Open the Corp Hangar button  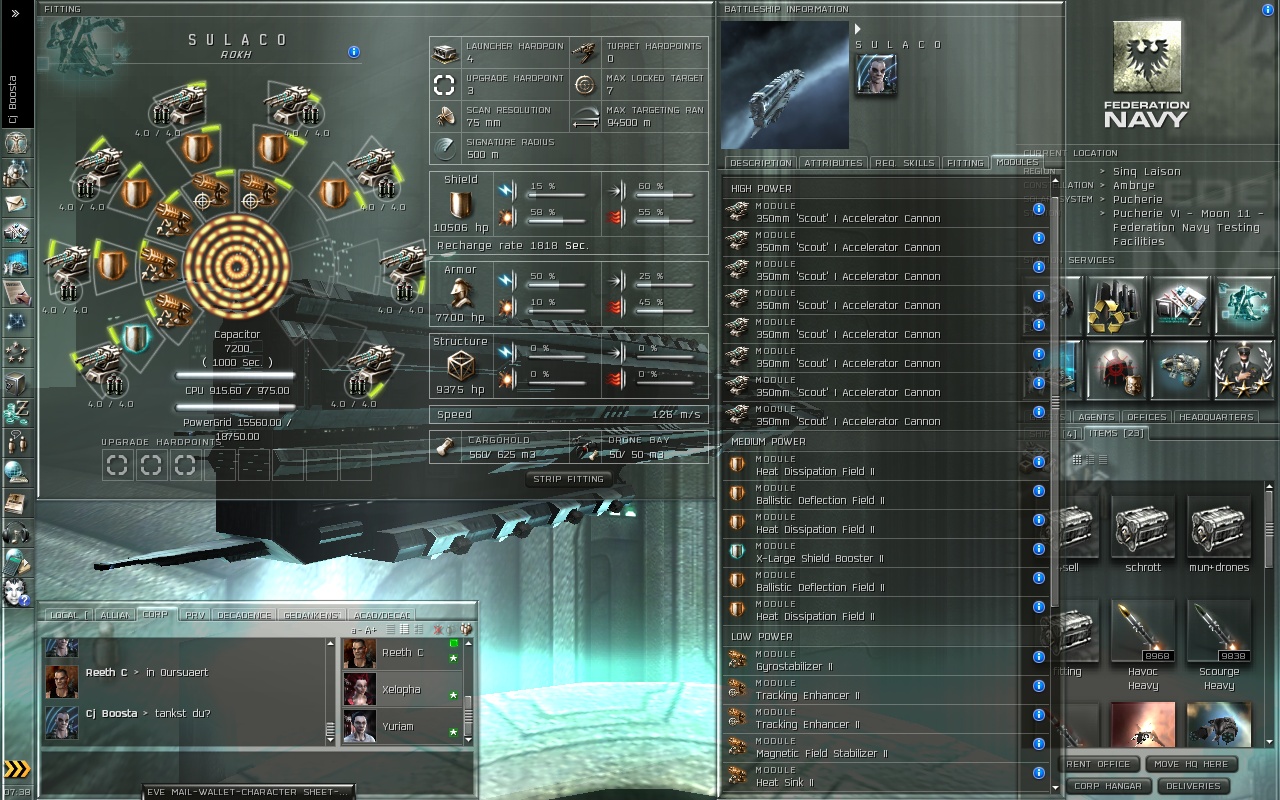click(1108, 786)
